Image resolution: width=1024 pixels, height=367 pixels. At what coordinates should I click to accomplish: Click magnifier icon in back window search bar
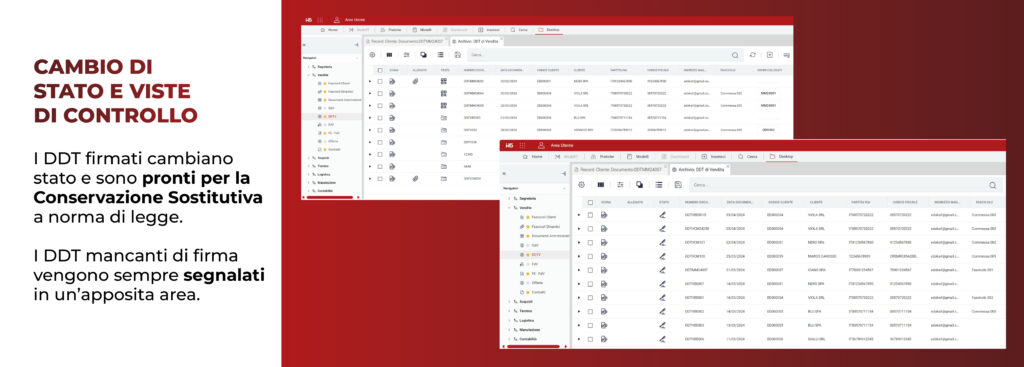tap(735, 56)
